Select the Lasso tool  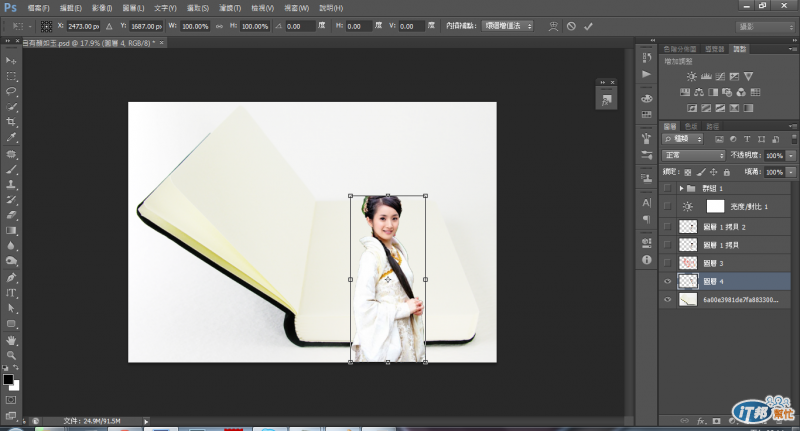pos(12,91)
